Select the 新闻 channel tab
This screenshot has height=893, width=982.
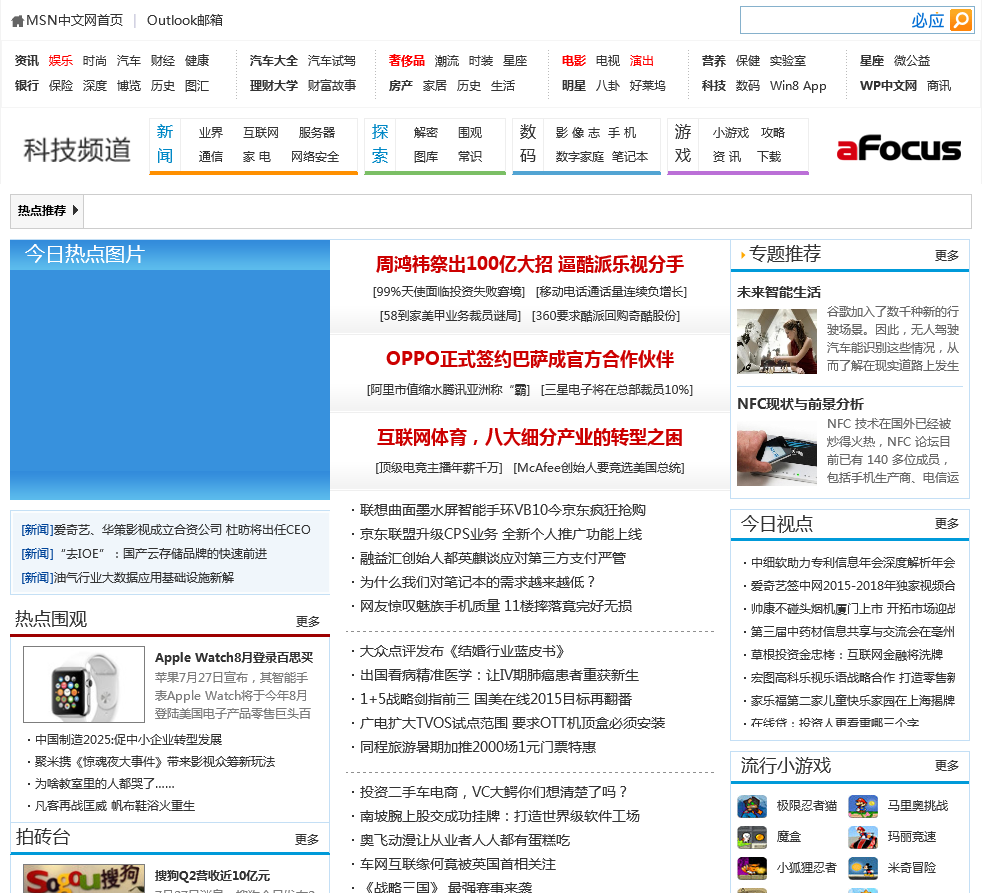(165, 144)
